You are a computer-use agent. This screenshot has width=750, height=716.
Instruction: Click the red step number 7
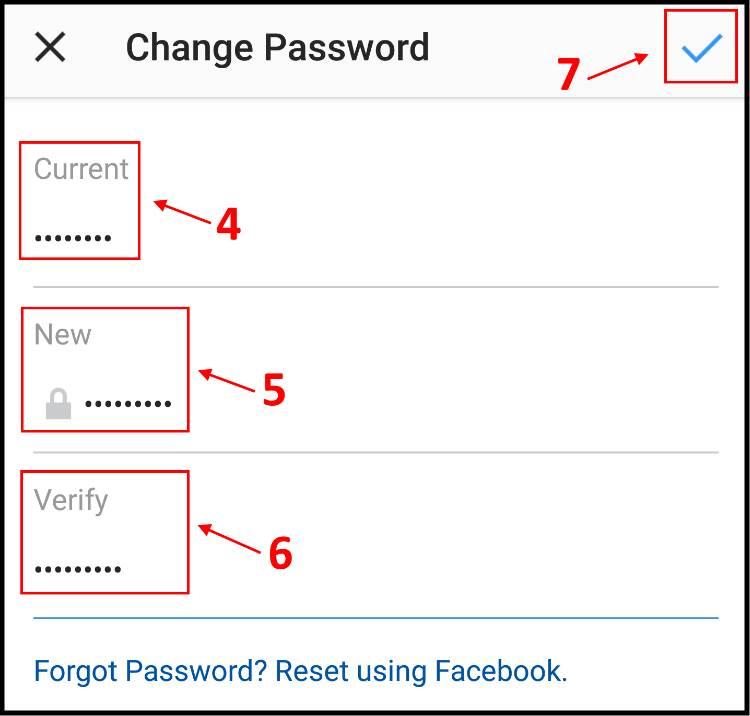[x=569, y=74]
